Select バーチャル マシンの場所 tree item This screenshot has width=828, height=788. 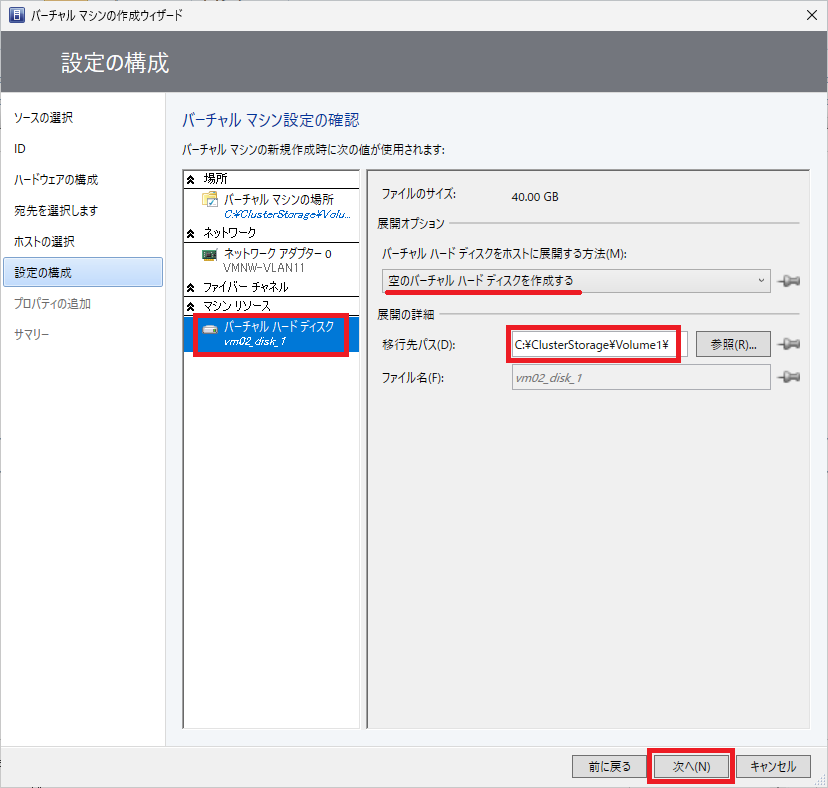271,206
